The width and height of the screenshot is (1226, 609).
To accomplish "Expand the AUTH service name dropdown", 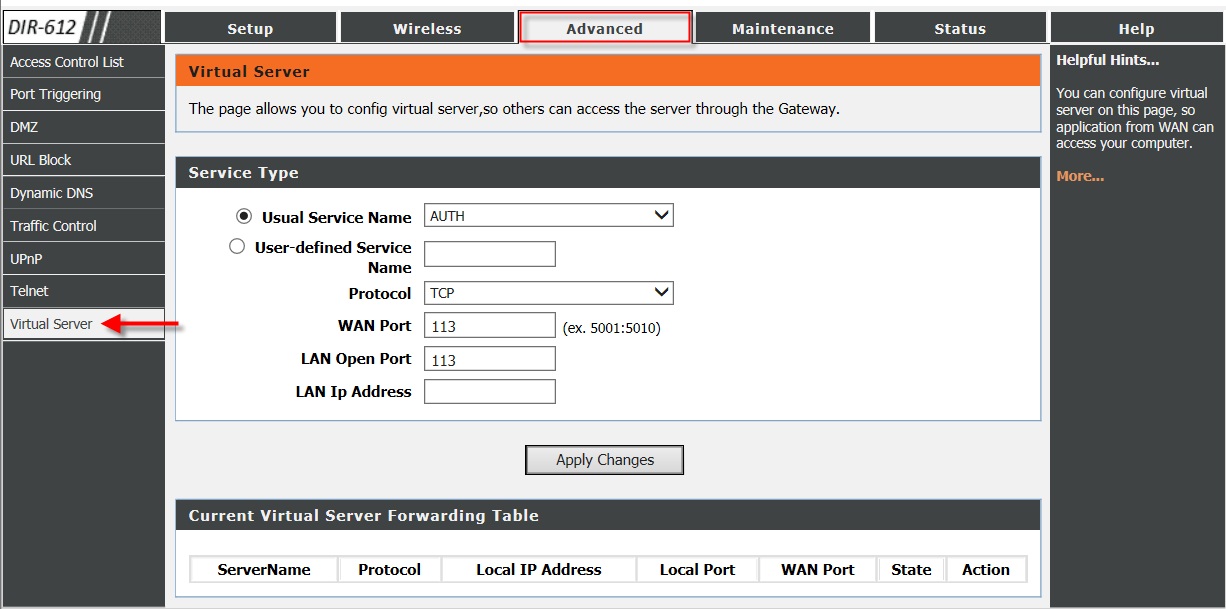I will tap(549, 215).
